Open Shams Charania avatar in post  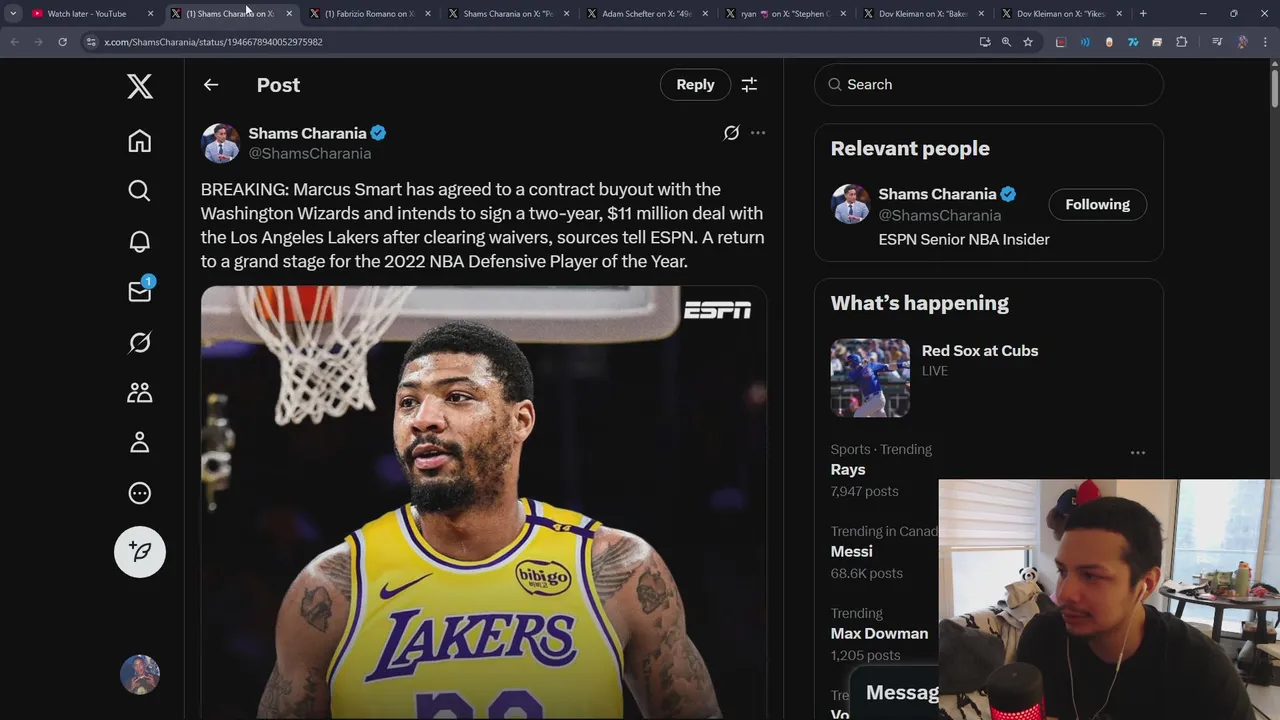pyautogui.click(x=220, y=143)
